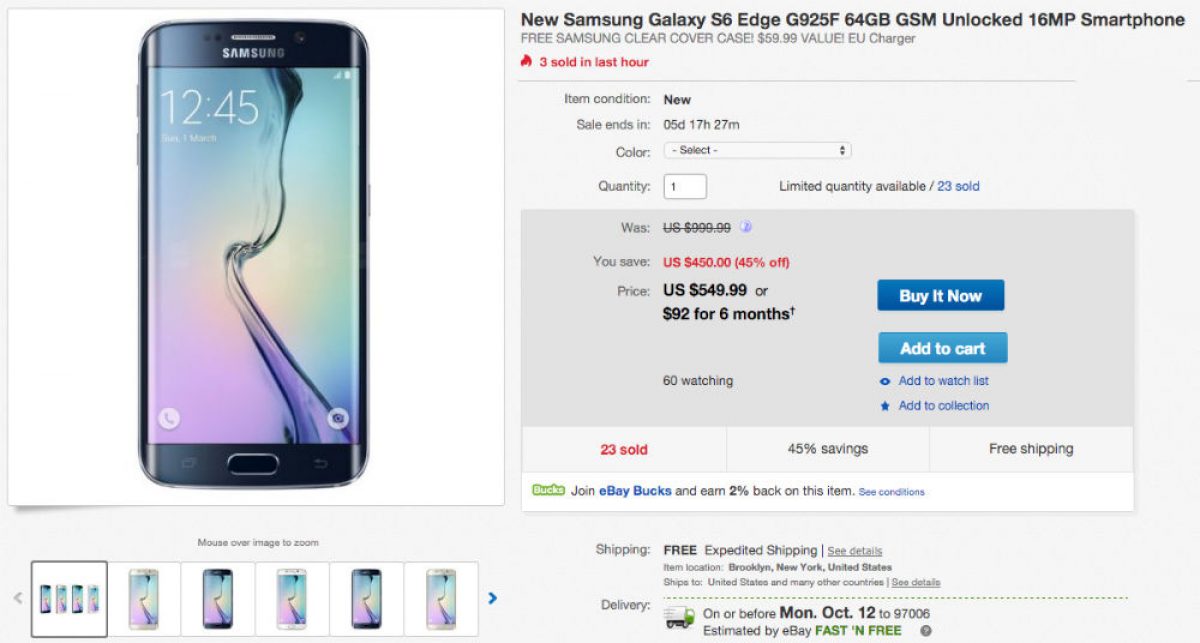Click the info circle next to FAST 'N FREE

[x=924, y=631]
